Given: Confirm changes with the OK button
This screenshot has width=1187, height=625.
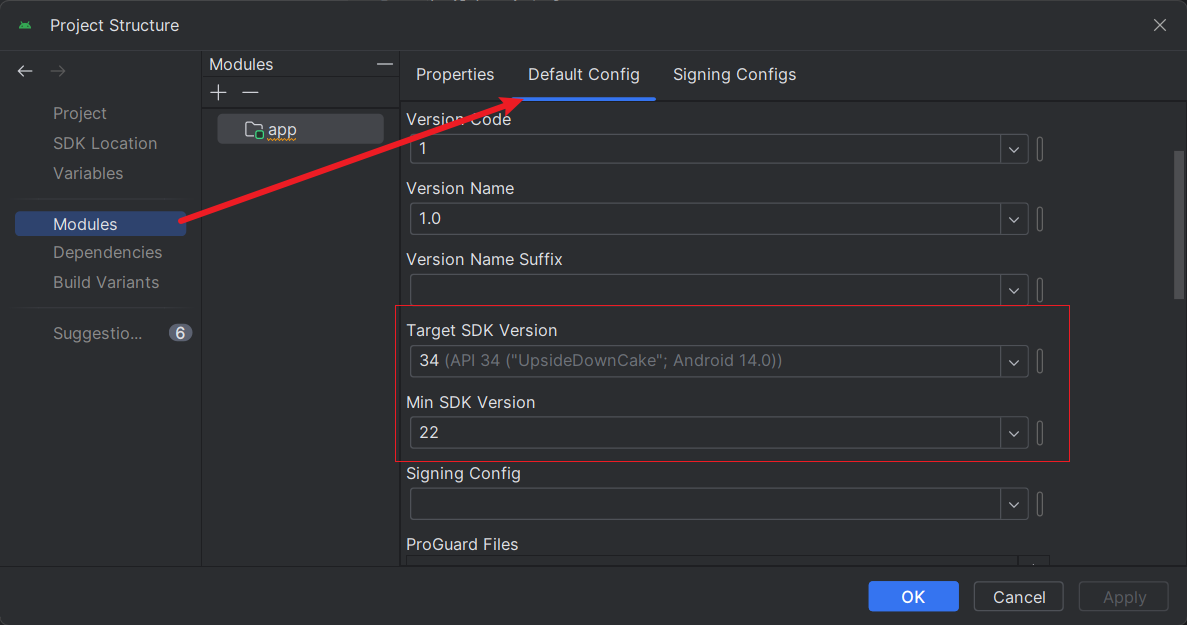Looking at the screenshot, I should click(913, 596).
